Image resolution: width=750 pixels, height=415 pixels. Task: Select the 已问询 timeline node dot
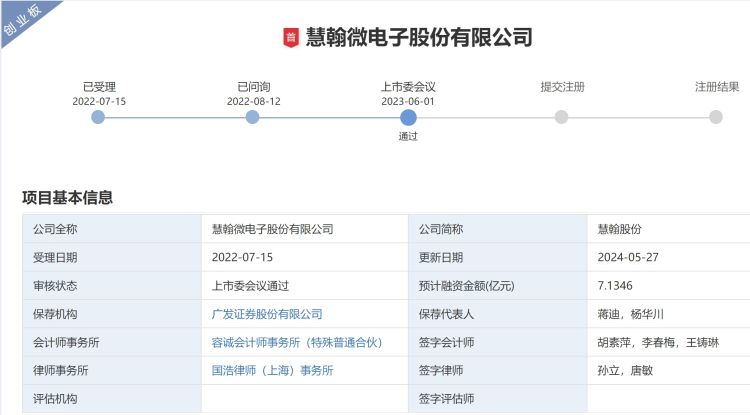pyautogui.click(x=253, y=117)
